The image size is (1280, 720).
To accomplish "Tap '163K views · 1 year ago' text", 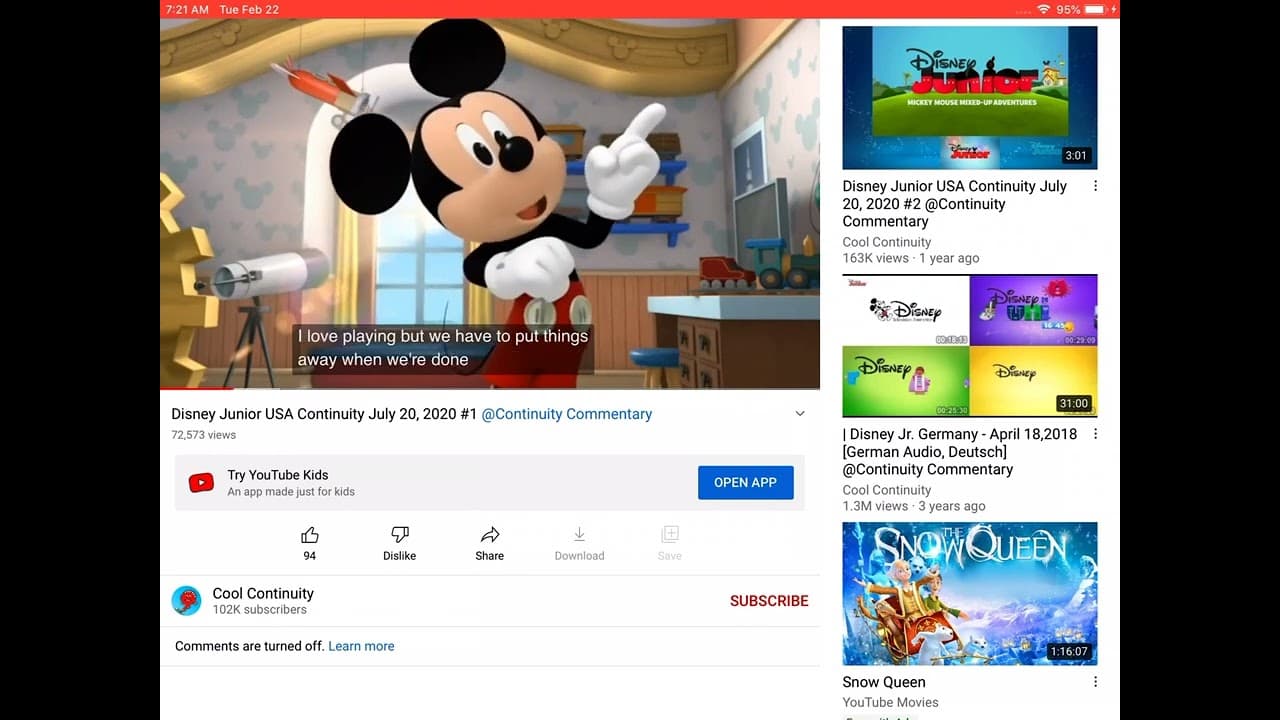I will click(911, 258).
